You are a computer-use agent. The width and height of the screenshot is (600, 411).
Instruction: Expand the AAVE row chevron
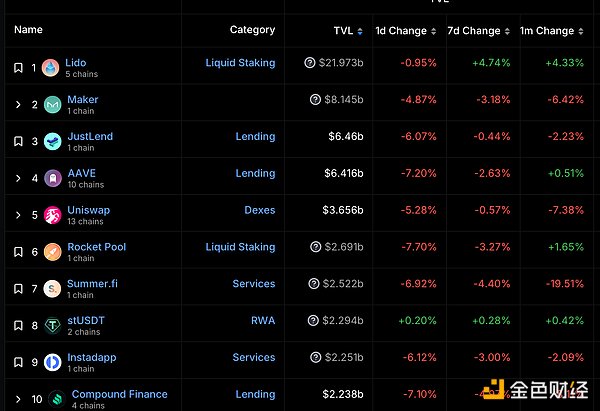18,178
